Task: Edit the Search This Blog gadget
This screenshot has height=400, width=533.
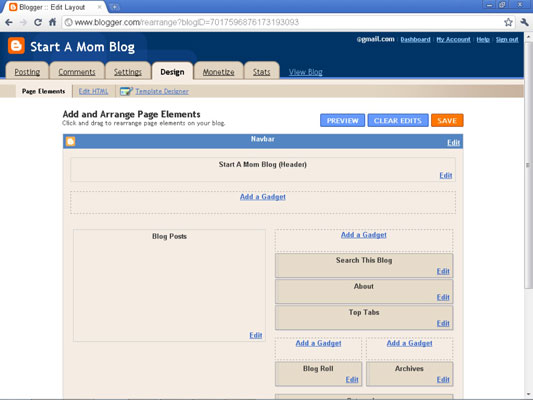Action: pyautogui.click(x=443, y=271)
